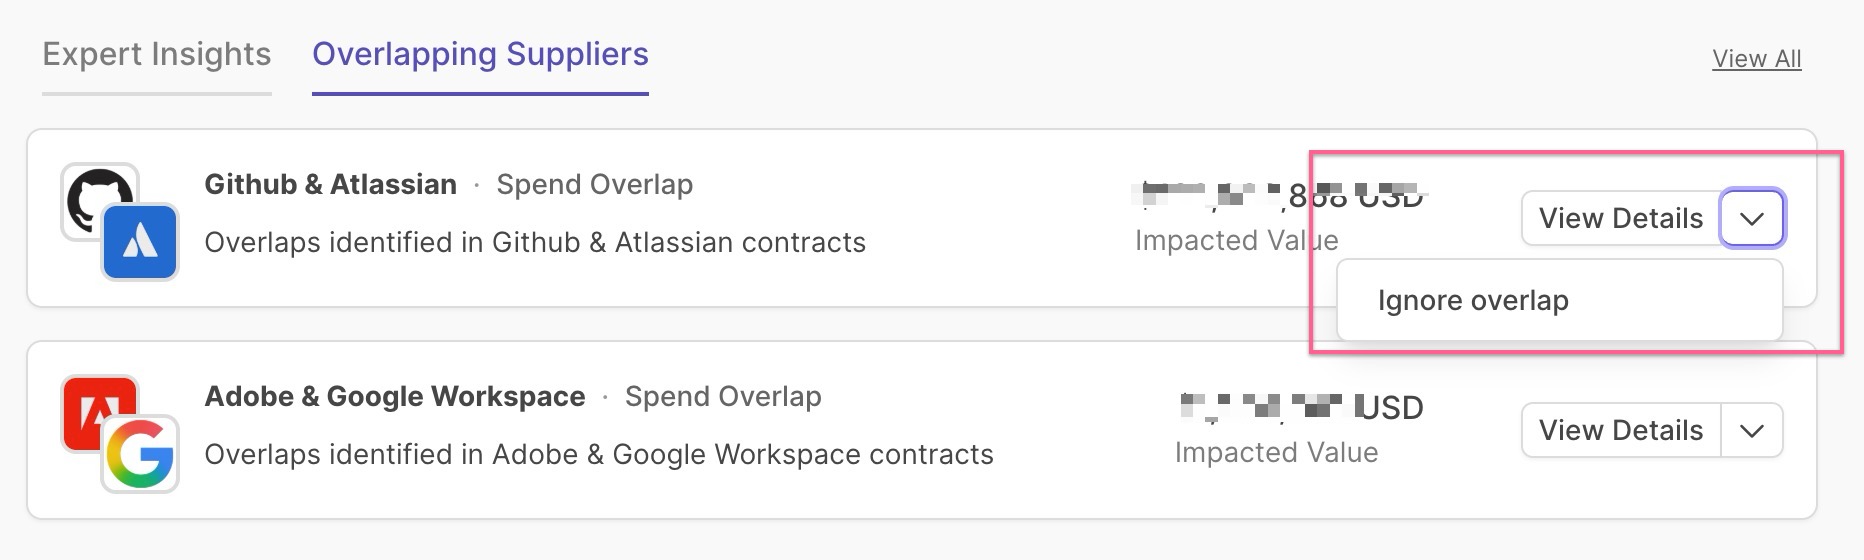Click 'Spend Overlap' label beside Github & Atlassian
Image resolution: width=1864 pixels, height=560 pixels.
tap(594, 184)
